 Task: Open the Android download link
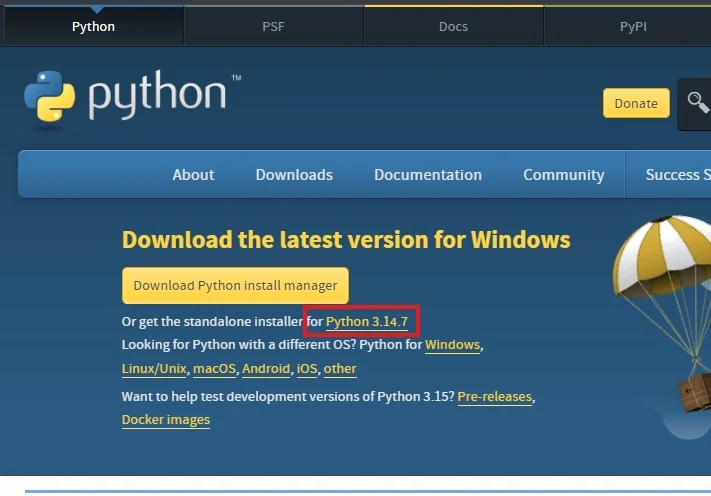tap(266, 369)
